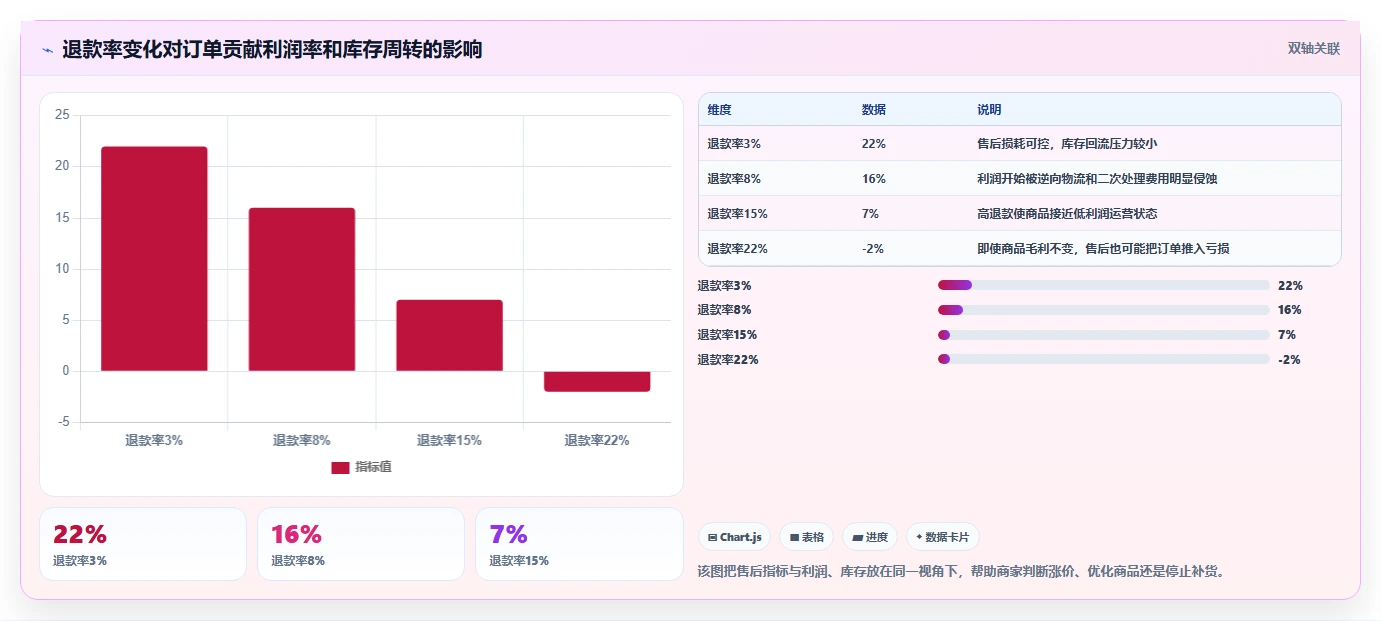
Task: Click the 16% data card
Action: coord(361,544)
